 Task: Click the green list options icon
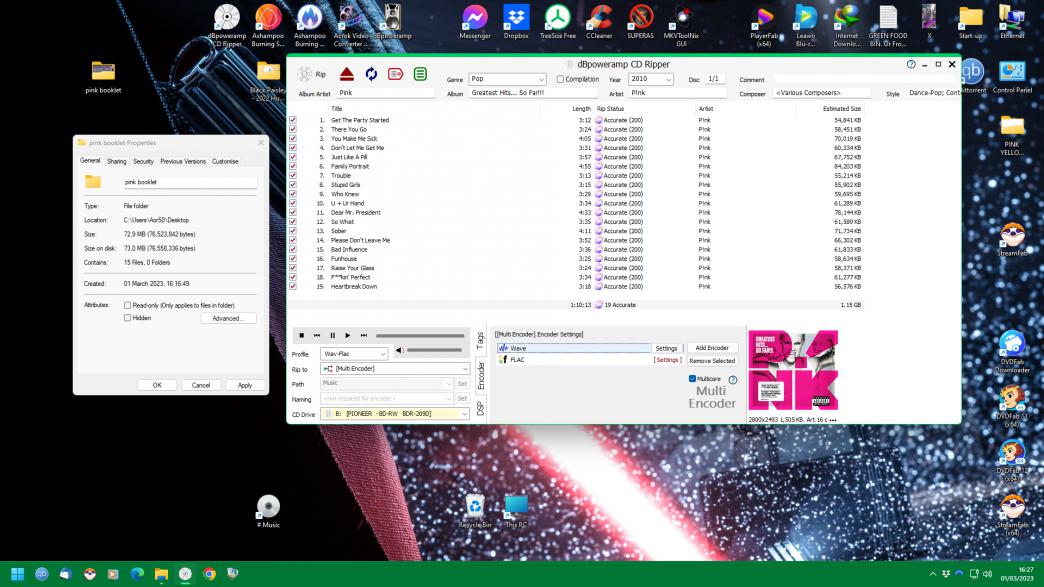[421, 74]
